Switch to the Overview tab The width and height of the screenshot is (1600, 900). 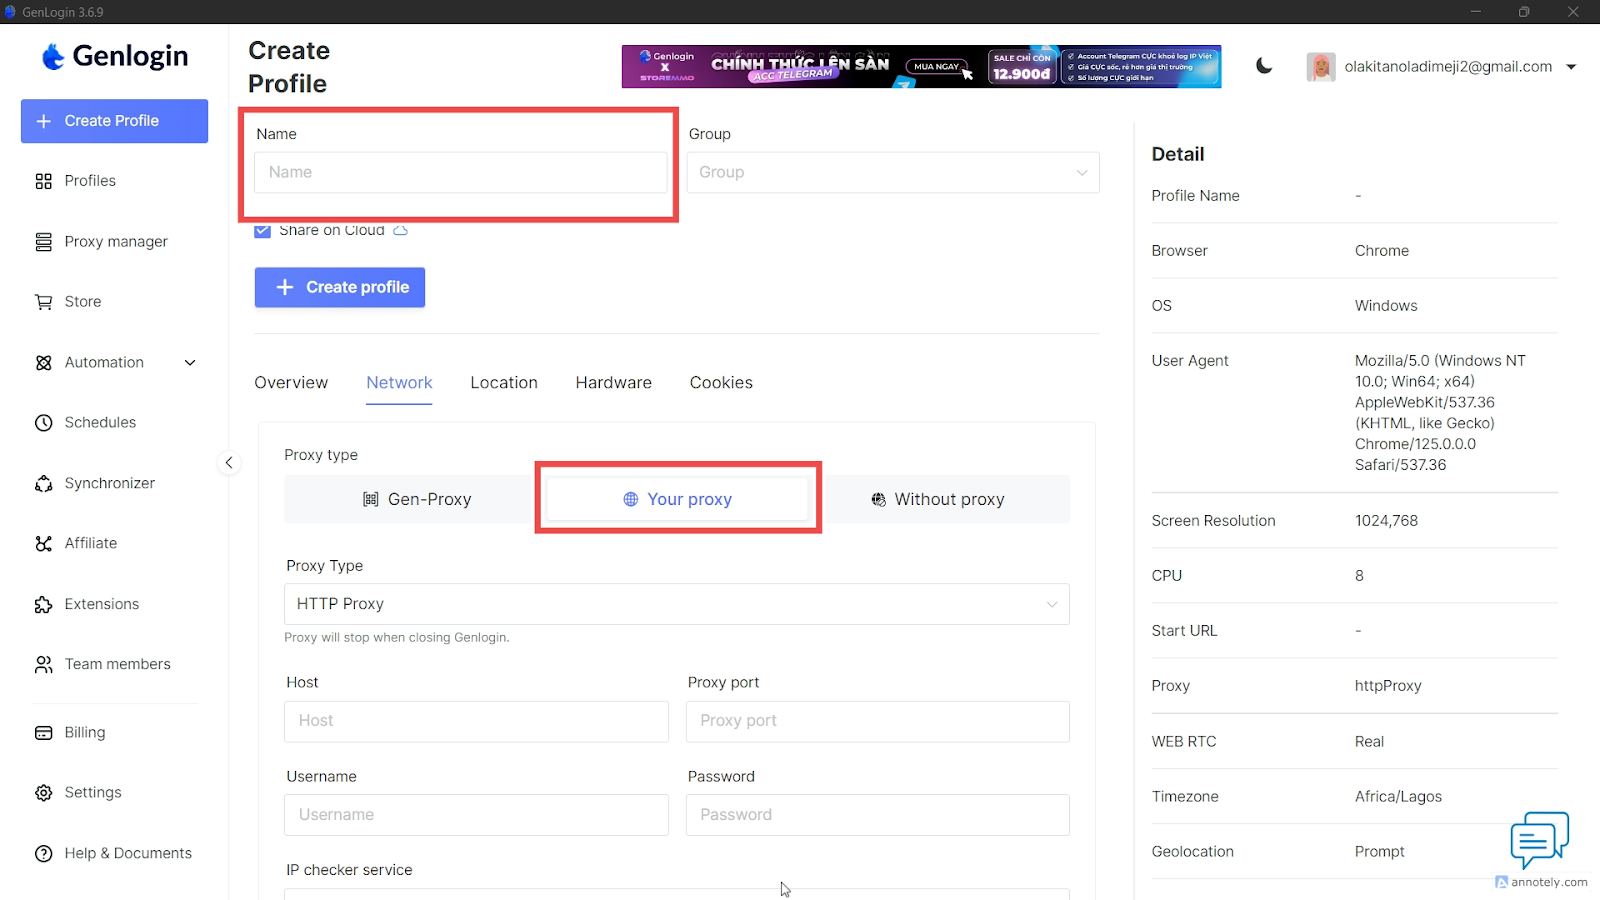click(291, 383)
